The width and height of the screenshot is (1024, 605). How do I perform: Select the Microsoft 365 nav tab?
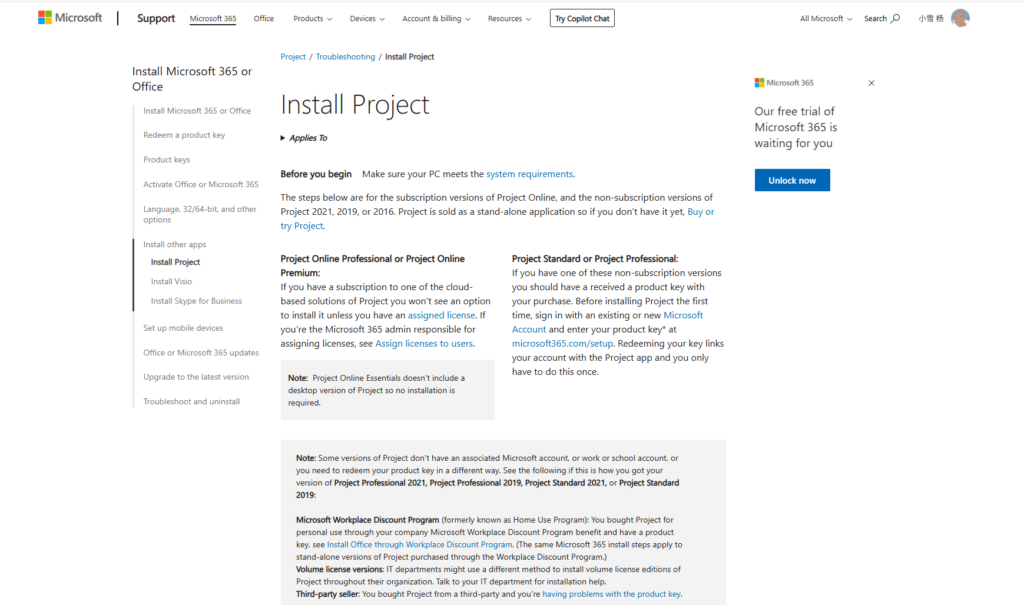click(212, 18)
